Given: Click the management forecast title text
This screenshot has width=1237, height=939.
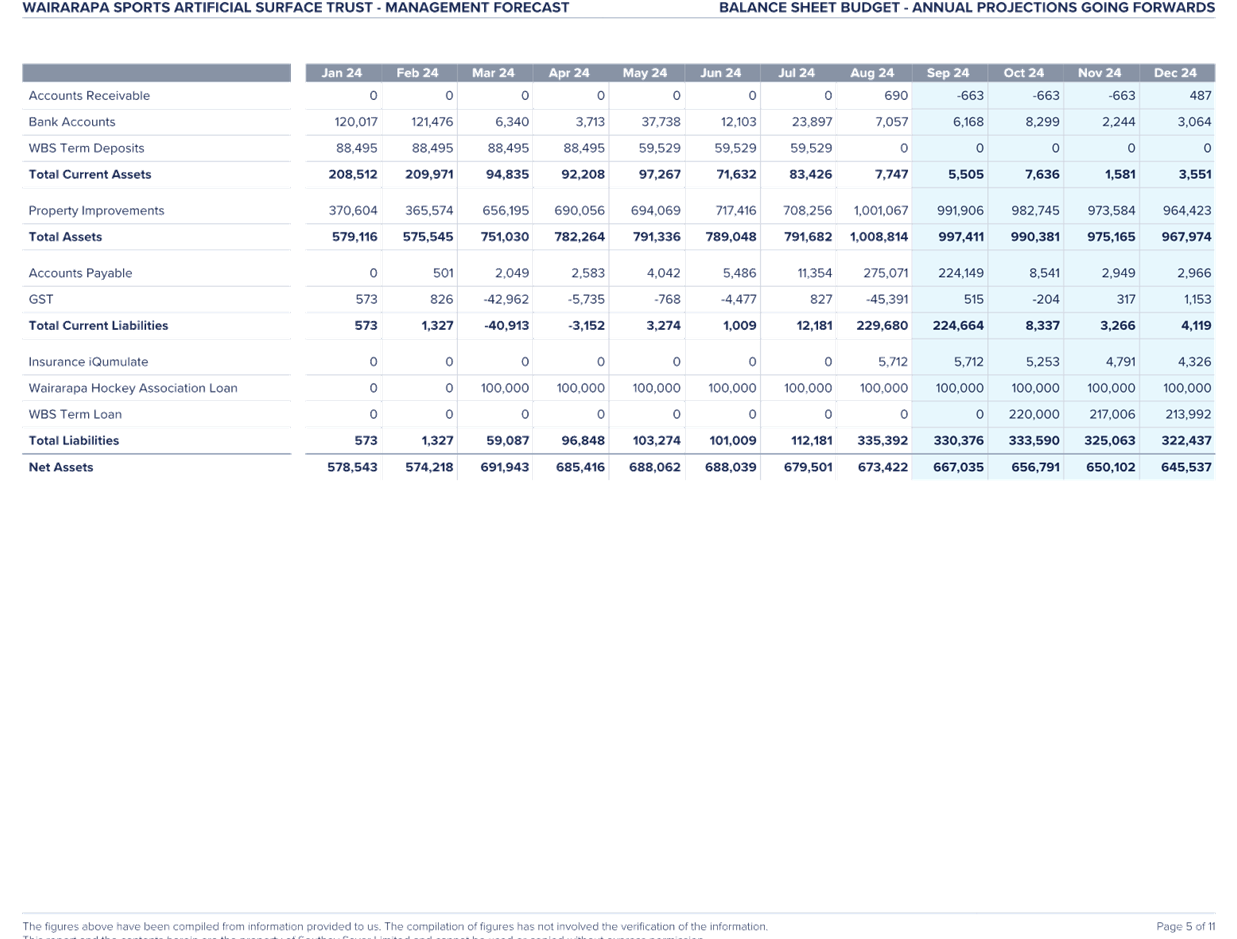Looking at the screenshot, I should [x=295, y=8].
